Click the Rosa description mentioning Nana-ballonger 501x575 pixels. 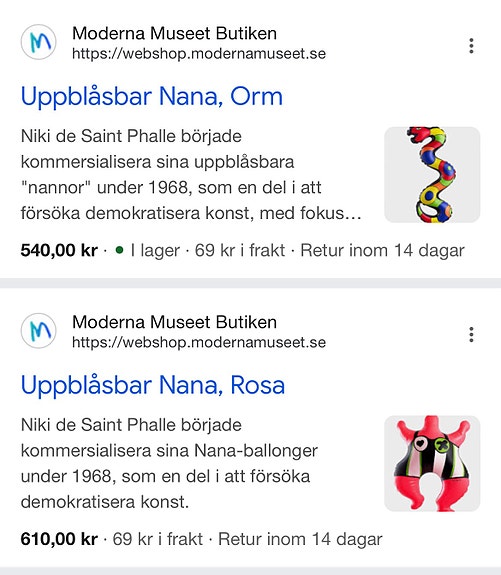pos(169,463)
